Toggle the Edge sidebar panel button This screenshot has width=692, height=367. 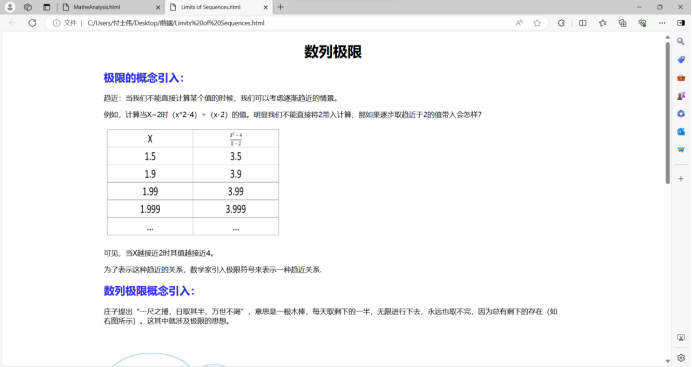point(681,23)
